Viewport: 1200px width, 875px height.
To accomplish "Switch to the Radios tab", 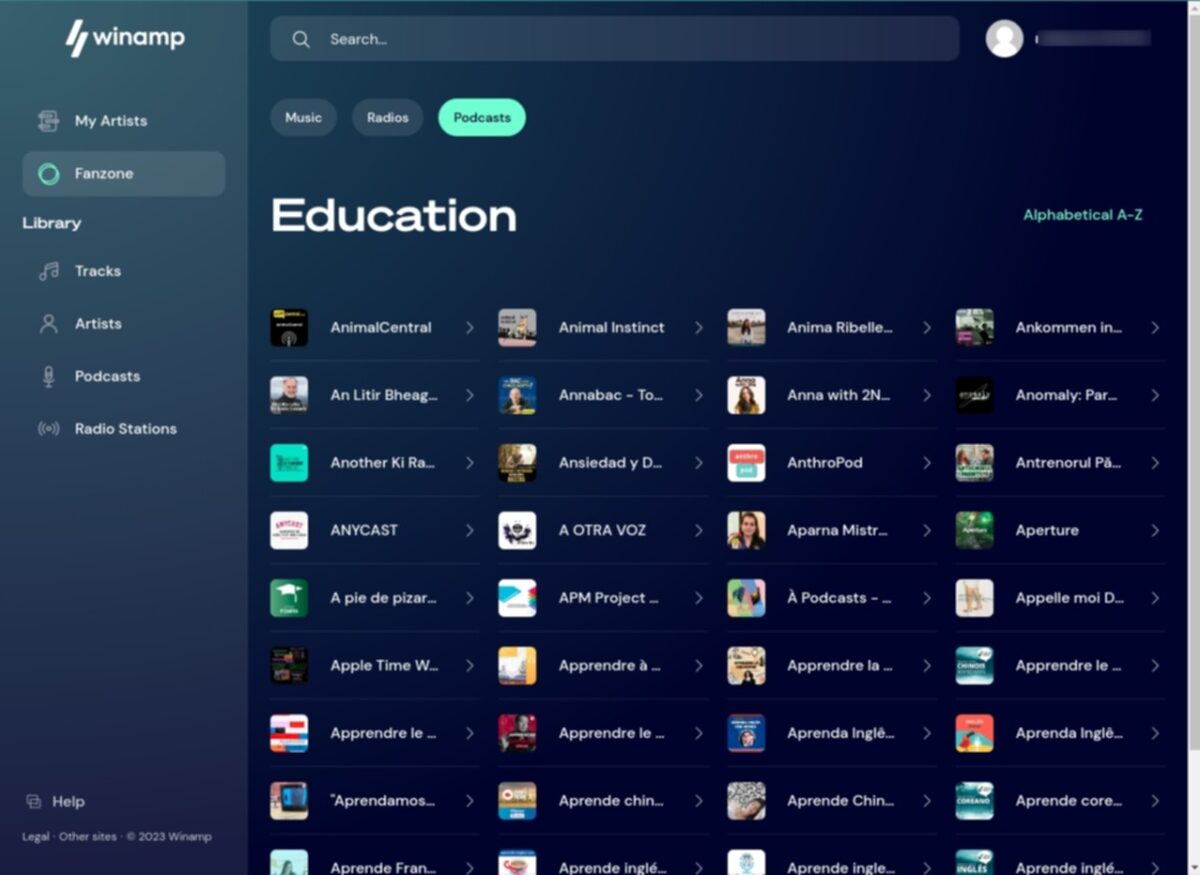I will point(388,117).
